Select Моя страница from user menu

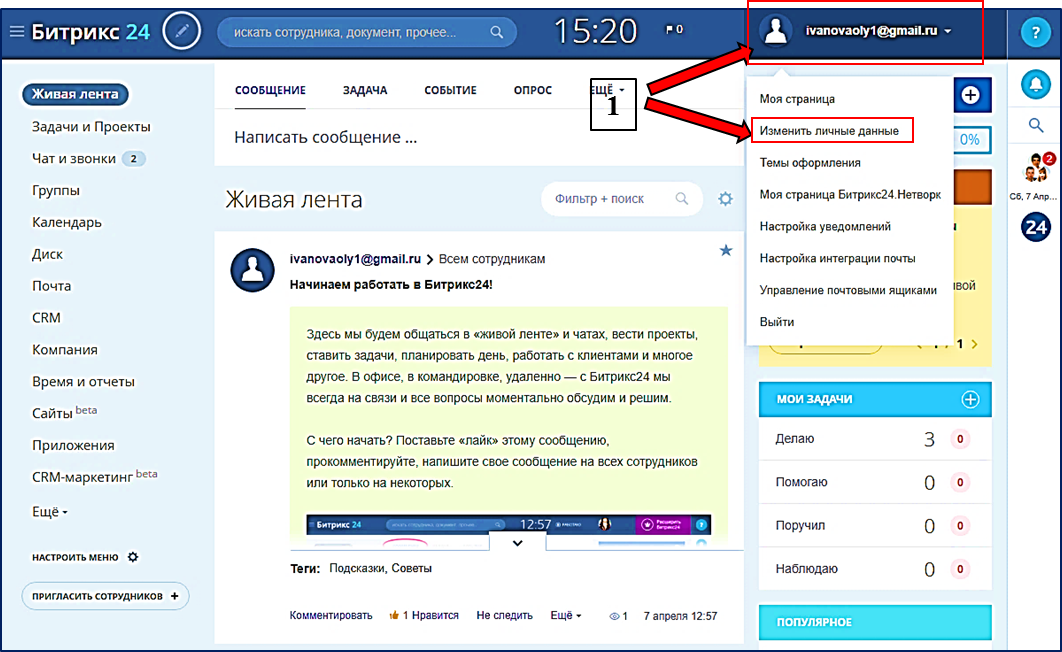(x=797, y=99)
